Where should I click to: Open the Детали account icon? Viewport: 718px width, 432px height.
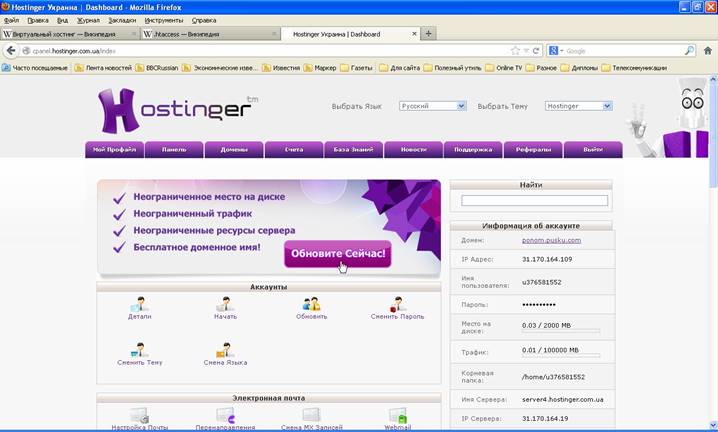(x=139, y=304)
